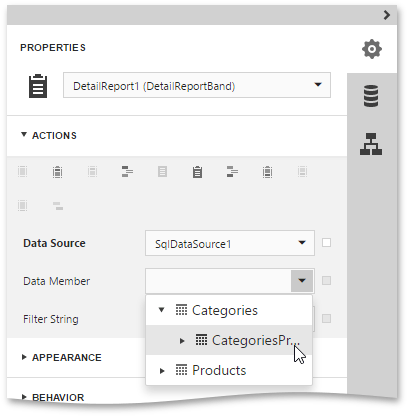The width and height of the screenshot is (410, 419).
Task: Open the Properties gear tab
Action: coord(372,49)
